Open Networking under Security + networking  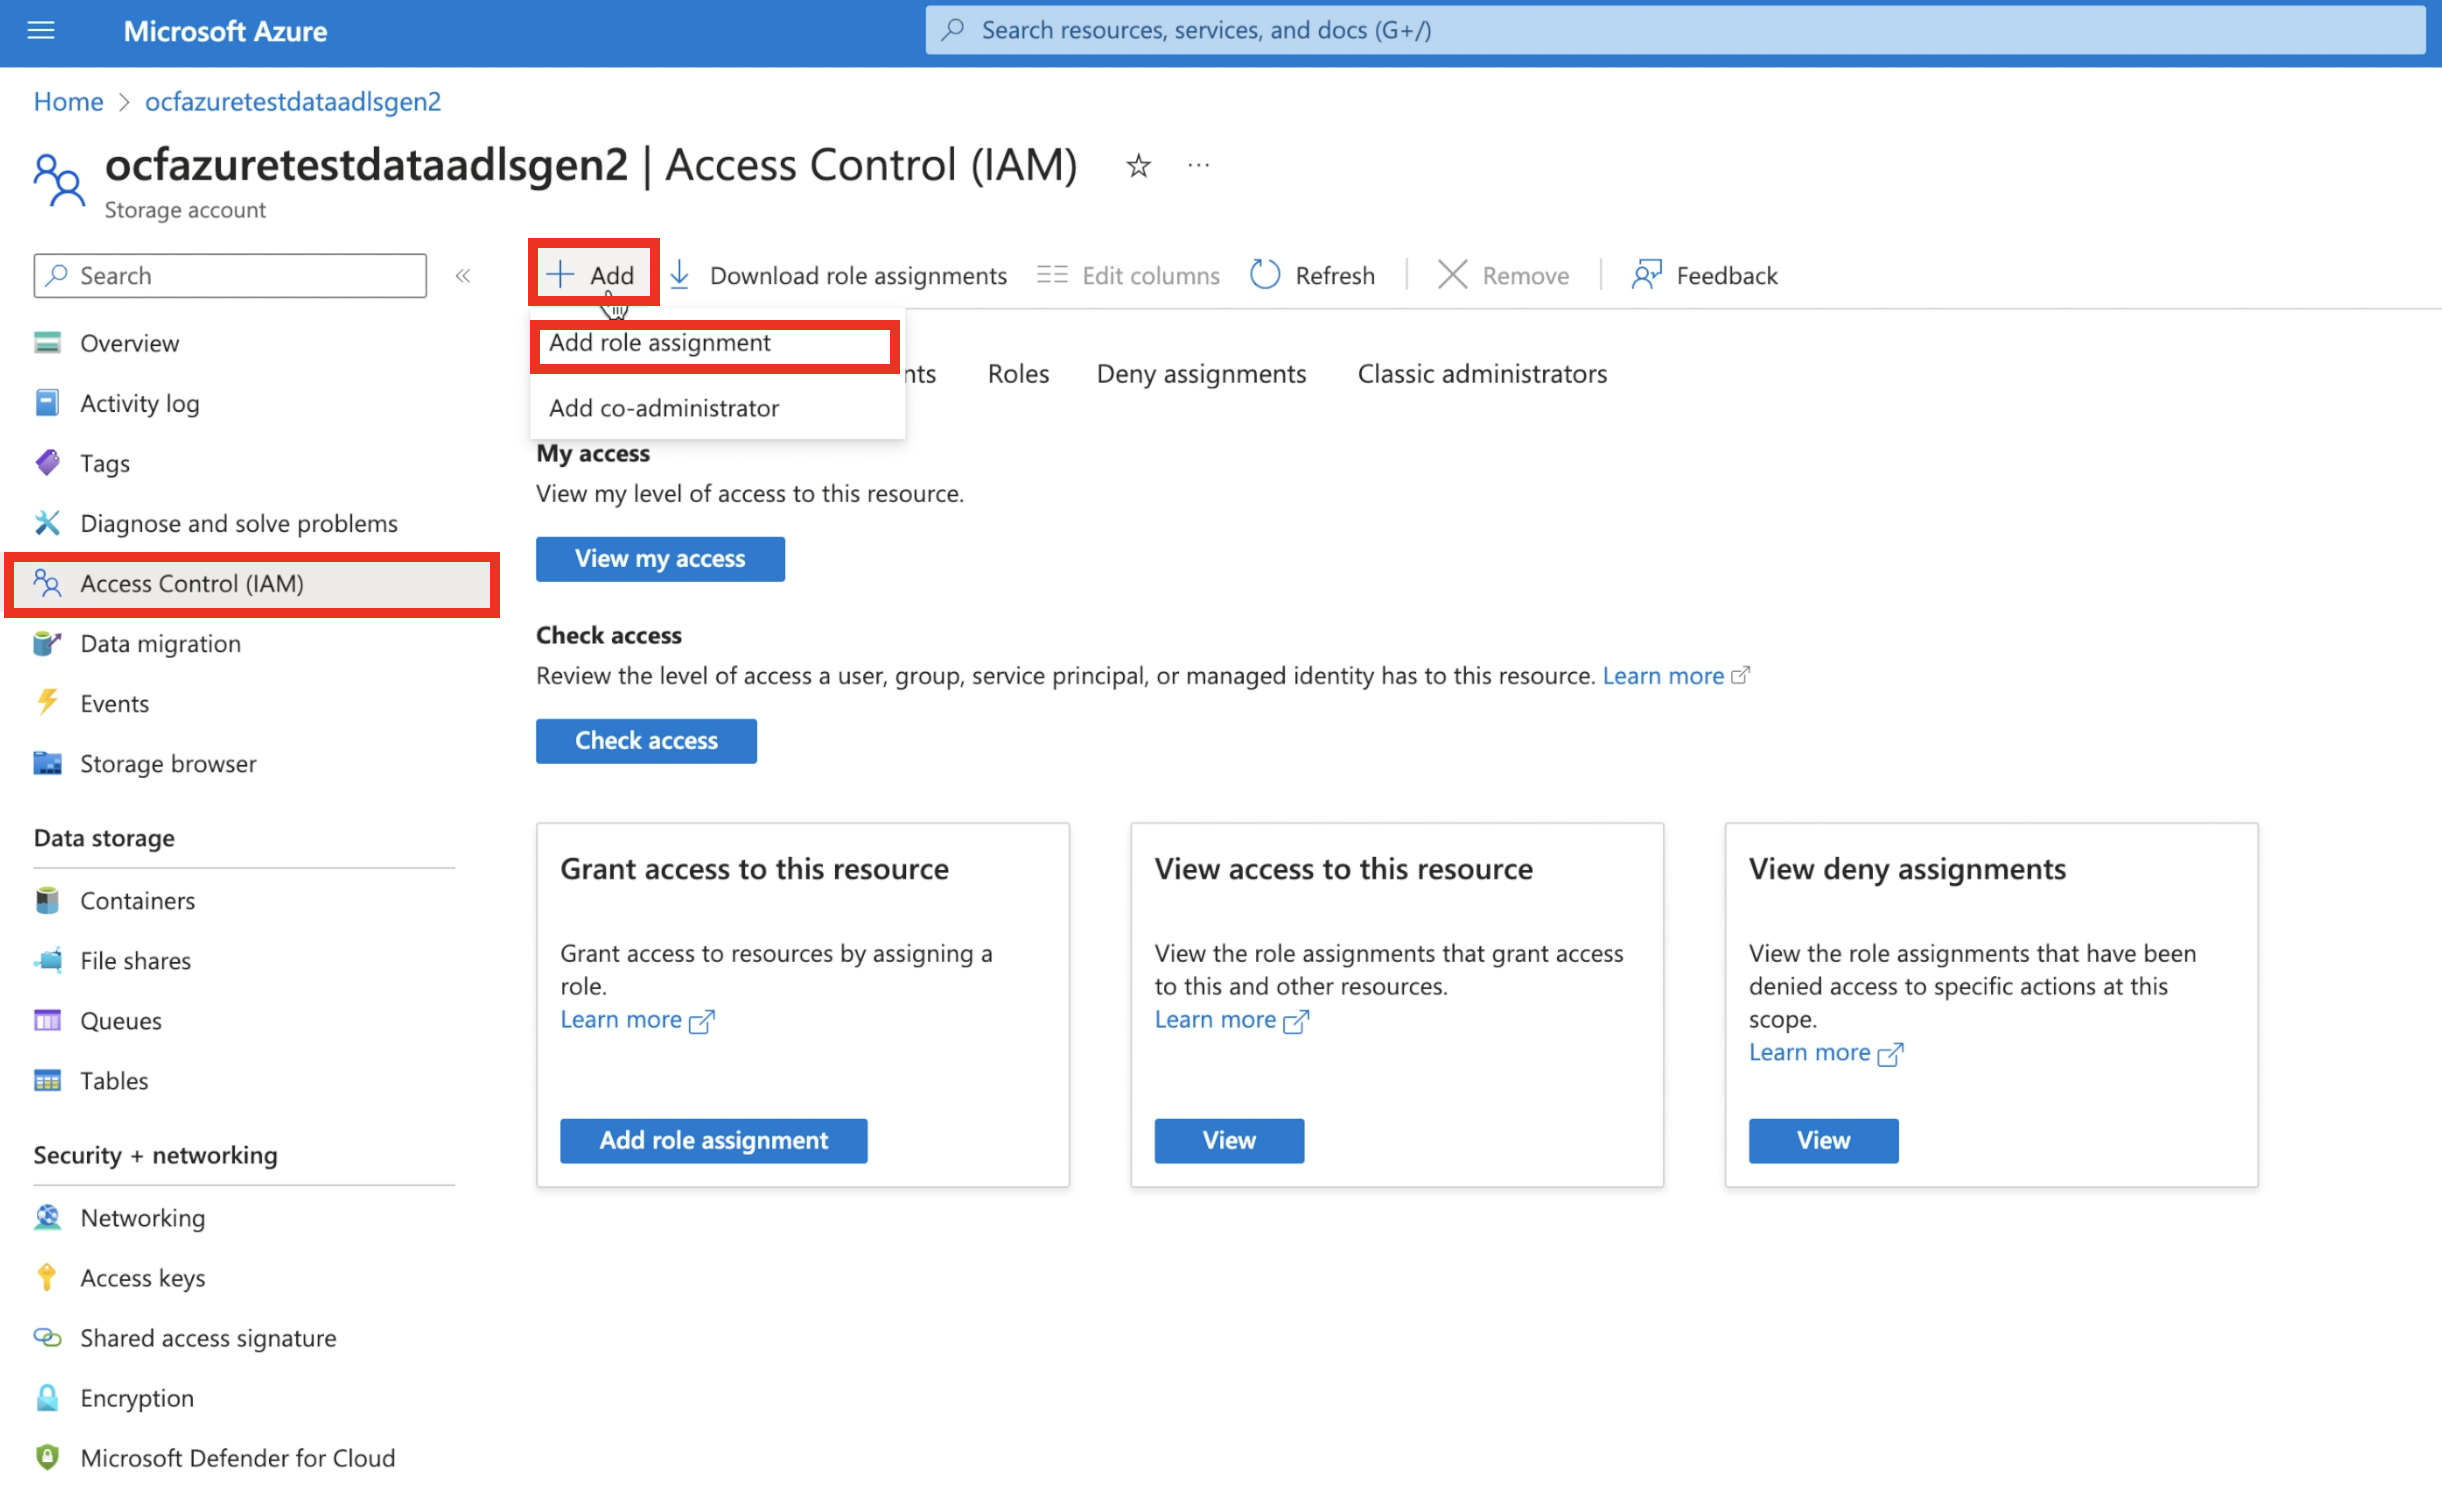coord(142,1218)
